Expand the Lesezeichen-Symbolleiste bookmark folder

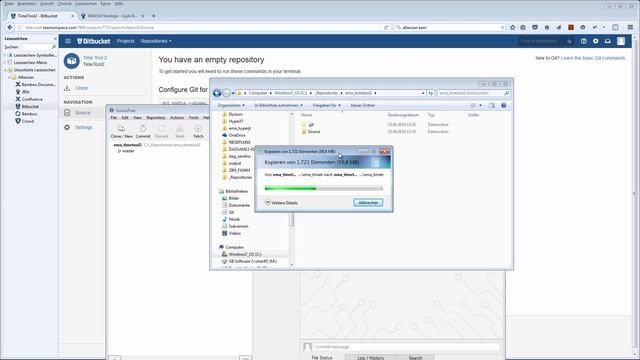click(5, 55)
